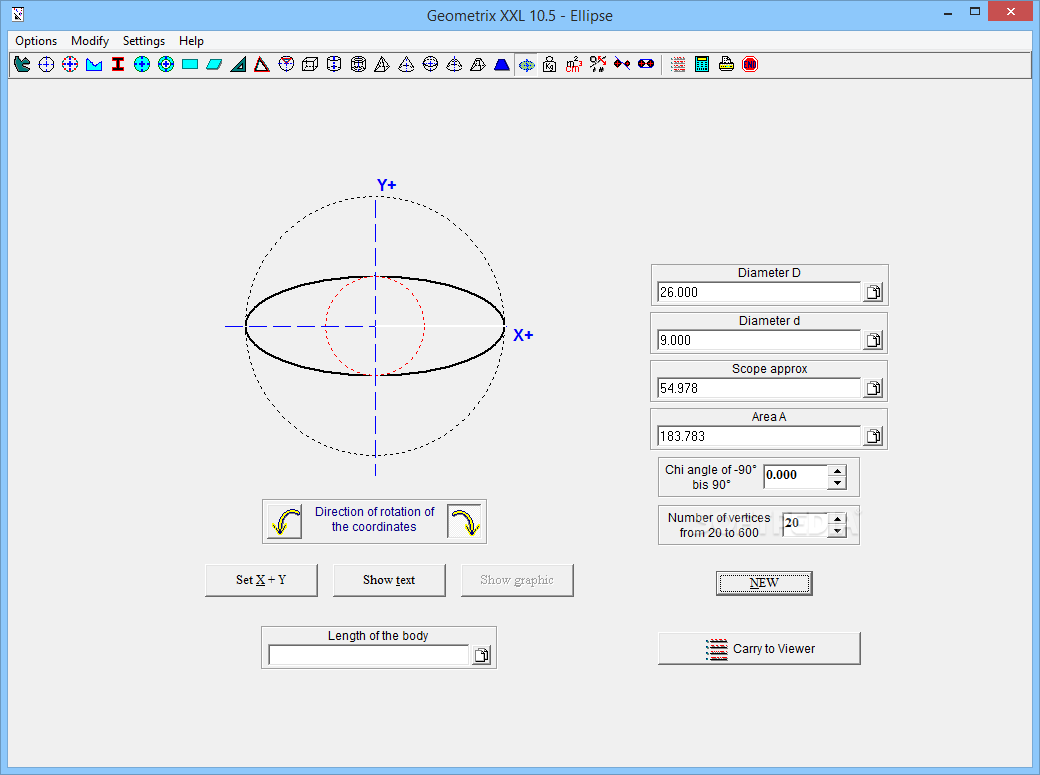Image resolution: width=1040 pixels, height=775 pixels.
Task: Open the first pyramid tool
Action: 382,64
